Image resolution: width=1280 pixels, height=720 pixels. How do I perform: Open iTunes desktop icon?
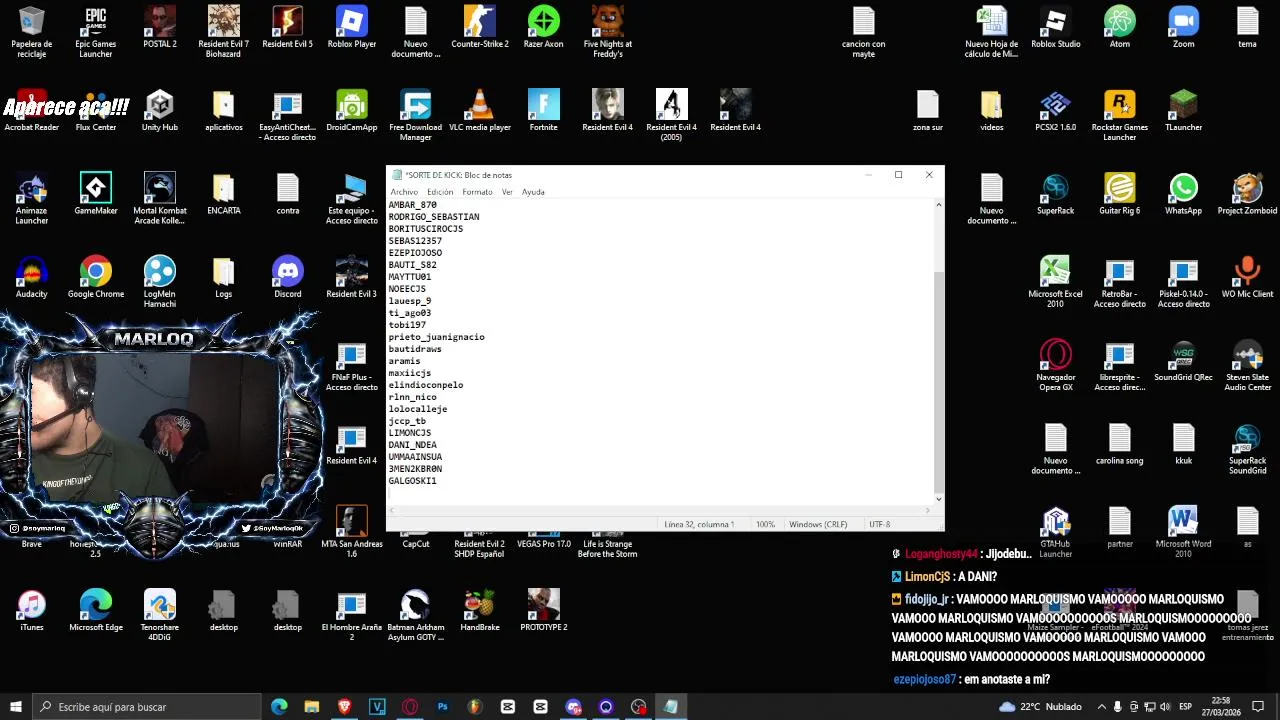(32, 610)
